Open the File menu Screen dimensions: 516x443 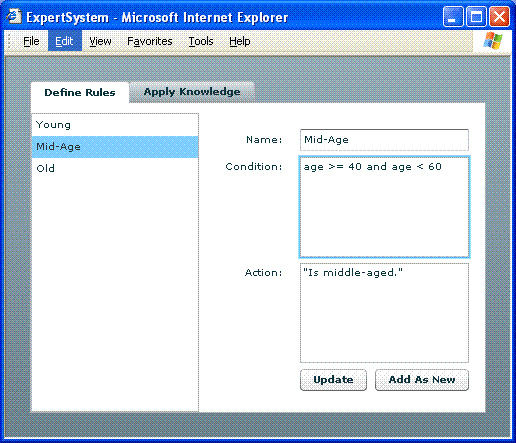pyautogui.click(x=31, y=41)
